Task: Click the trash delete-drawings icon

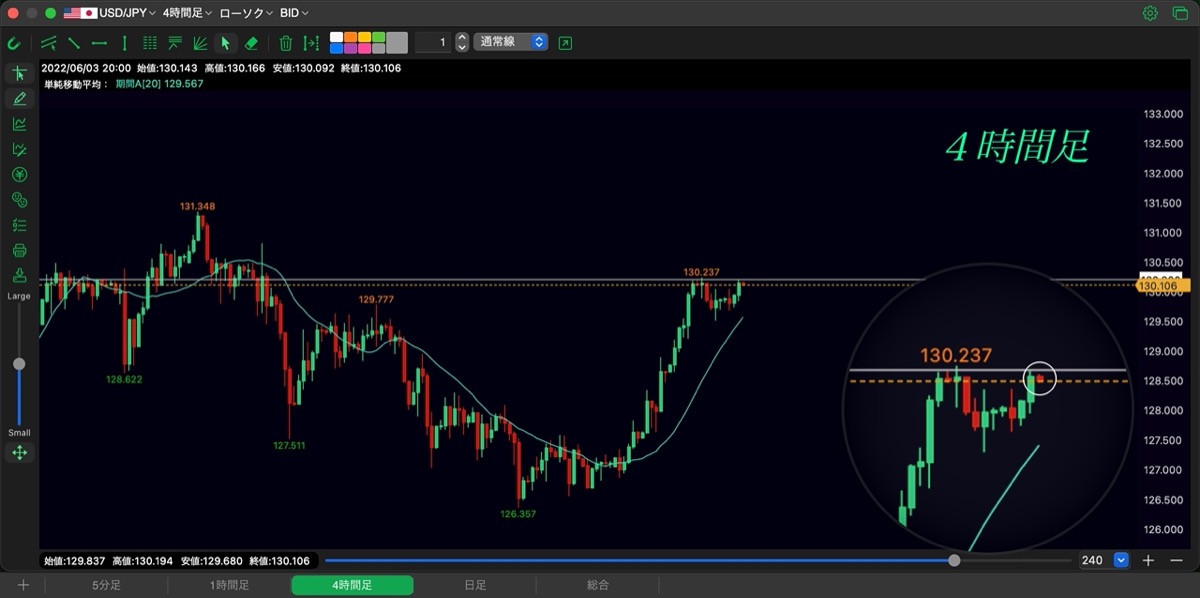Action: [286, 43]
